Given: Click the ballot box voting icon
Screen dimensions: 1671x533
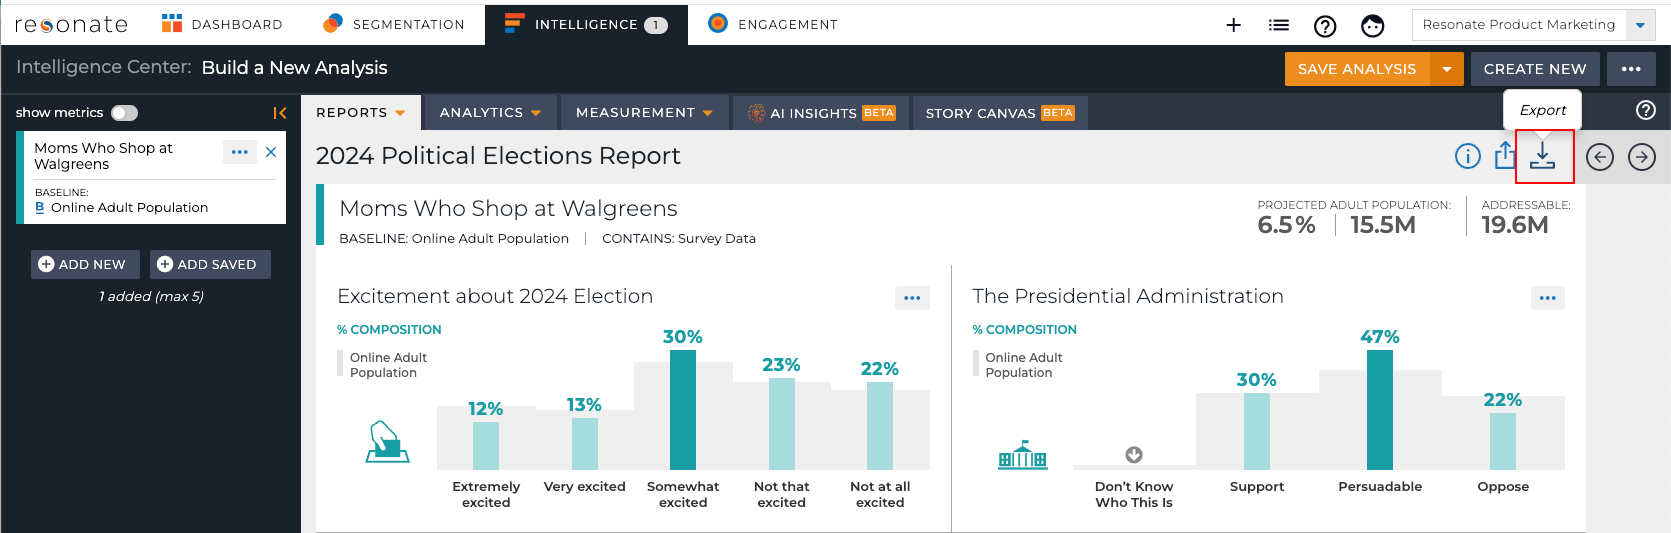Looking at the screenshot, I should click(388, 441).
